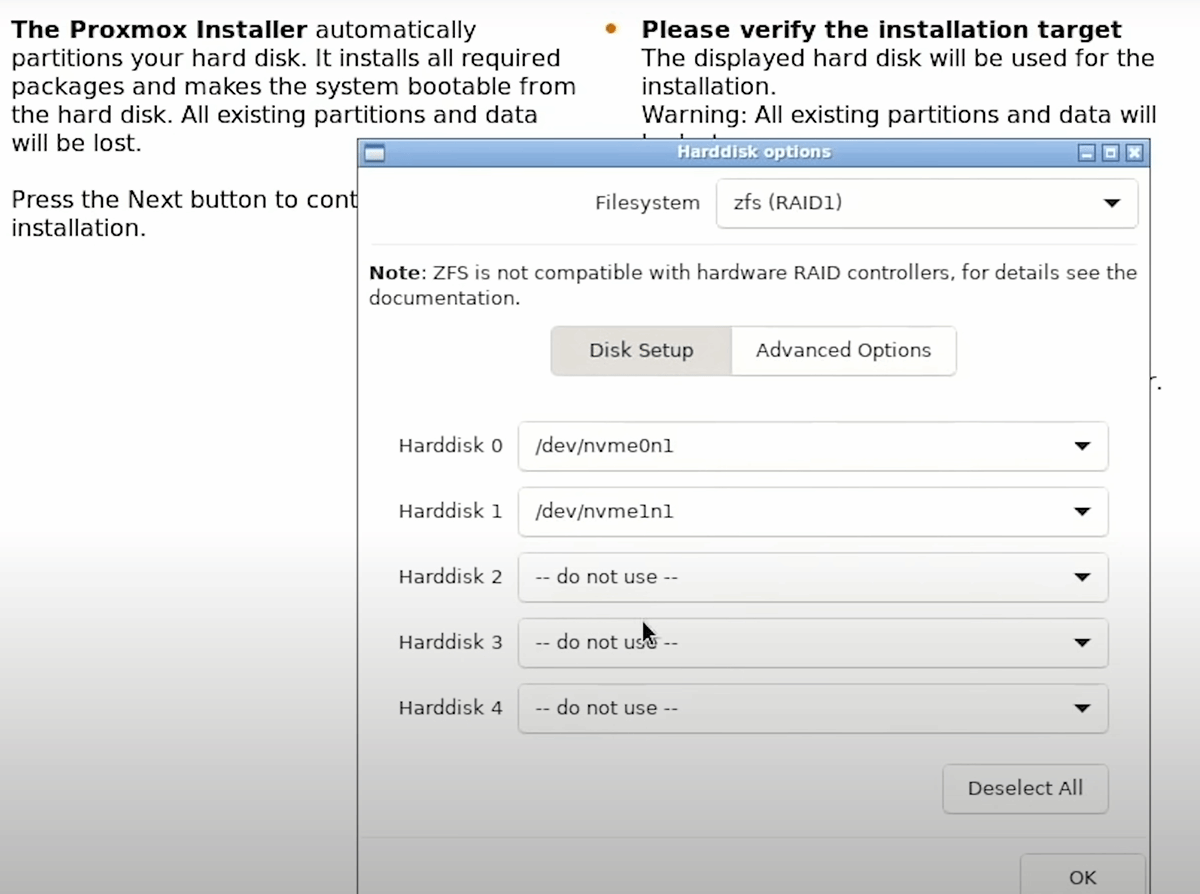Close the Harddisk options dialog

pyautogui.click(x=1133, y=153)
